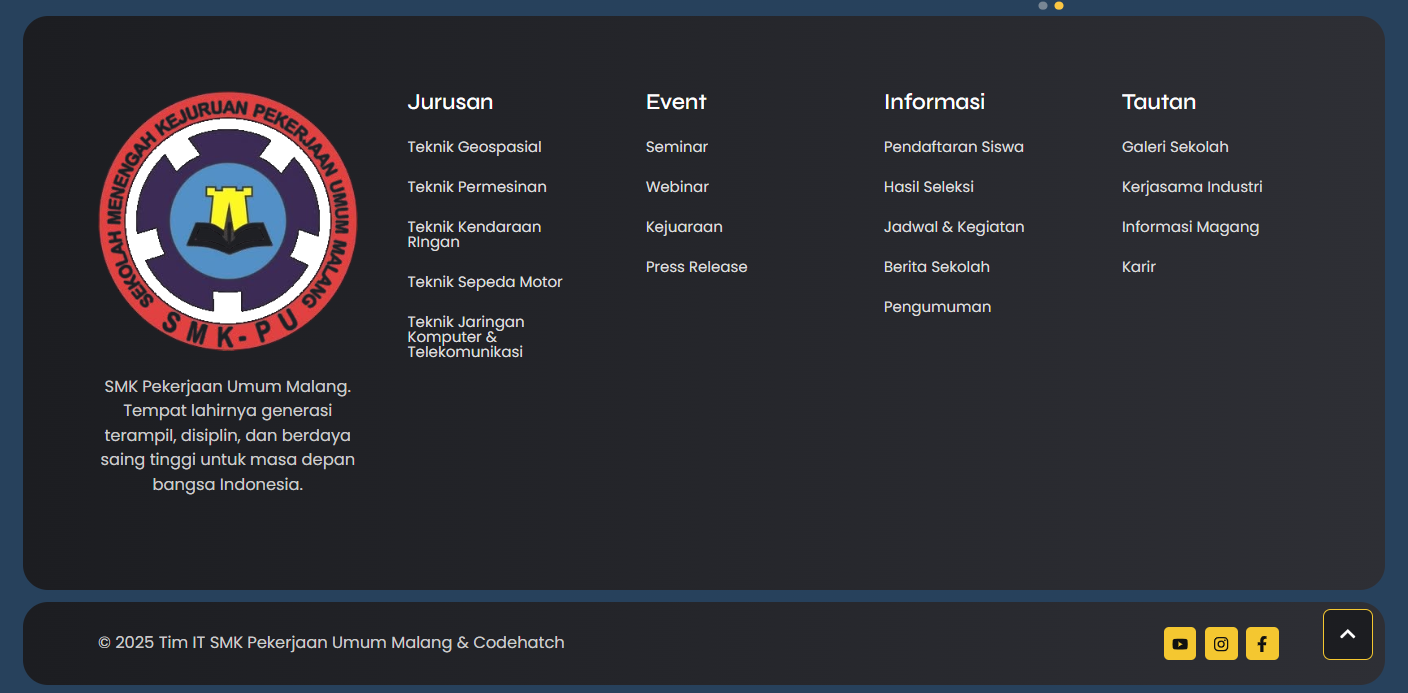The height and width of the screenshot is (693, 1408).
Task: Open the Facebook social icon
Action: click(x=1262, y=644)
